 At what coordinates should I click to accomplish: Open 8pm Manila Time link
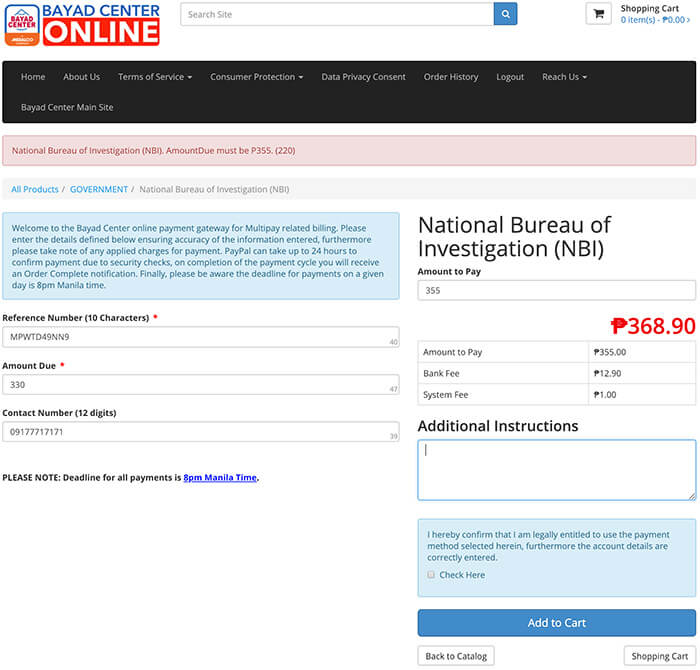pos(220,478)
